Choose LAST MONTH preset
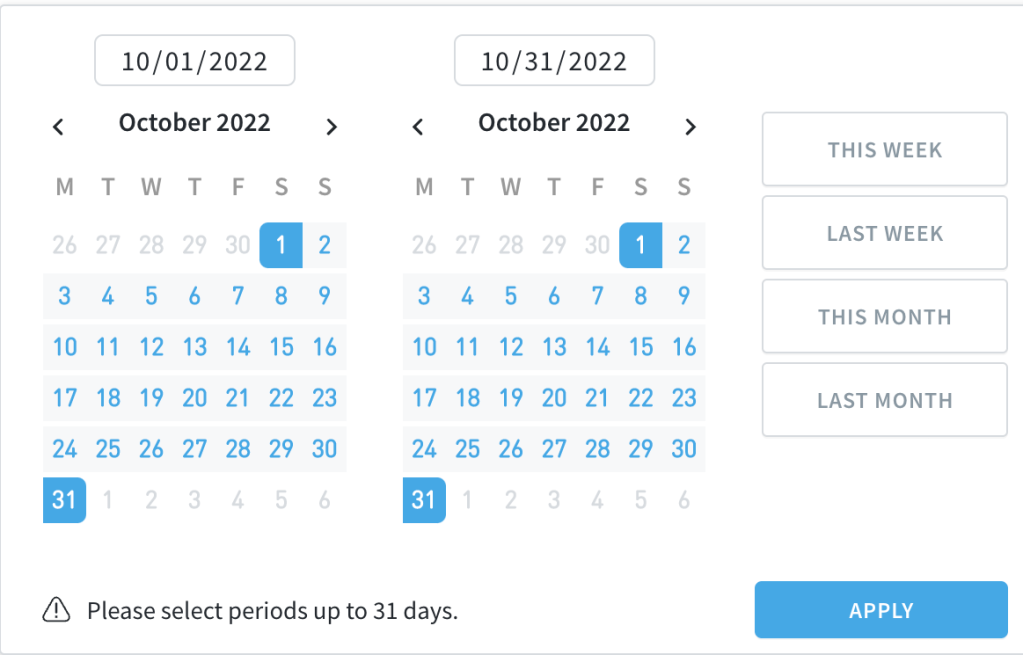This screenshot has width=1023, height=655. pyautogui.click(x=885, y=400)
